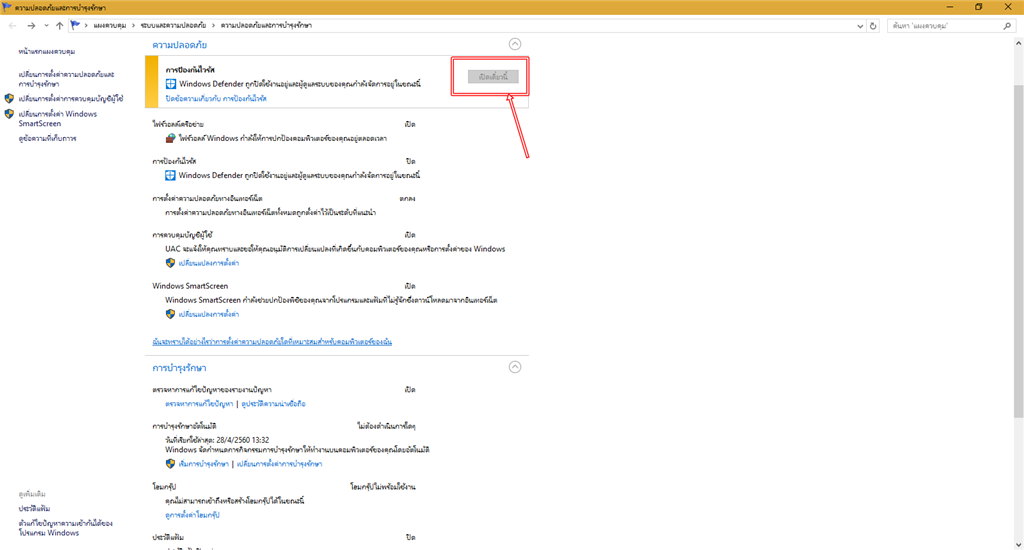Open the Change maintenance settings link
The image size is (1024, 550).
(x=280, y=464)
